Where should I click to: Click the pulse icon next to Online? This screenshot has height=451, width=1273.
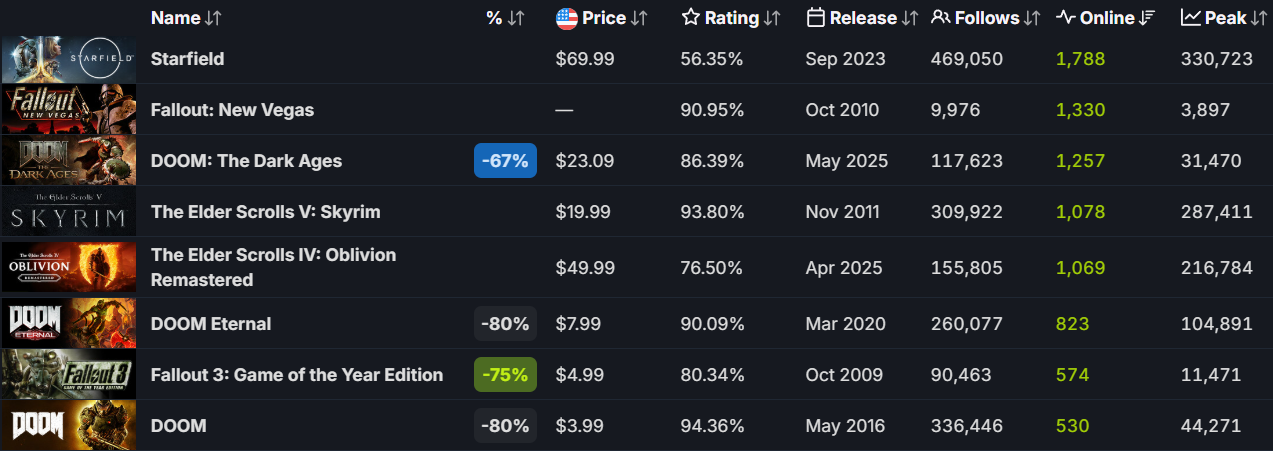coord(1066,18)
